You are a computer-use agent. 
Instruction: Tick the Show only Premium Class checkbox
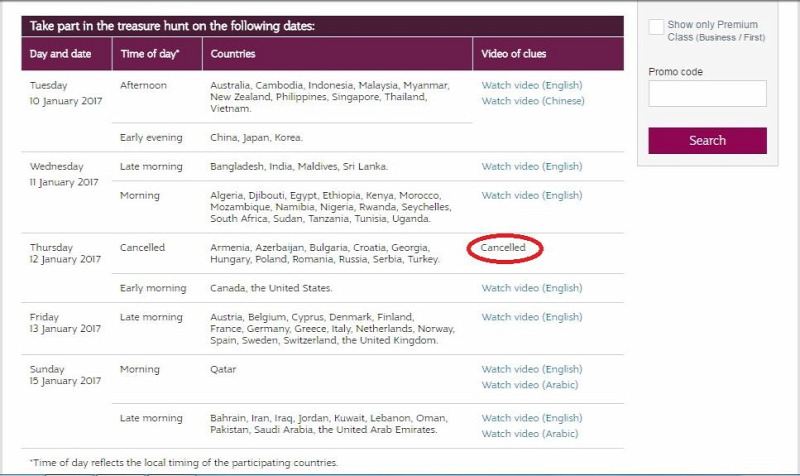pos(656,27)
